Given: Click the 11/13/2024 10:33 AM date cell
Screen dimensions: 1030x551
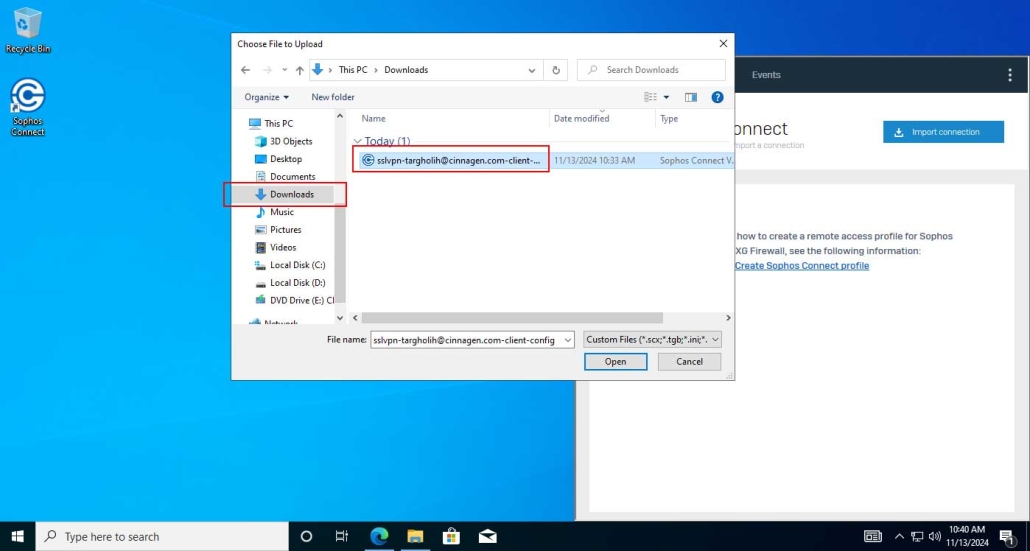Looking at the screenshot, I should coord(594,160).
